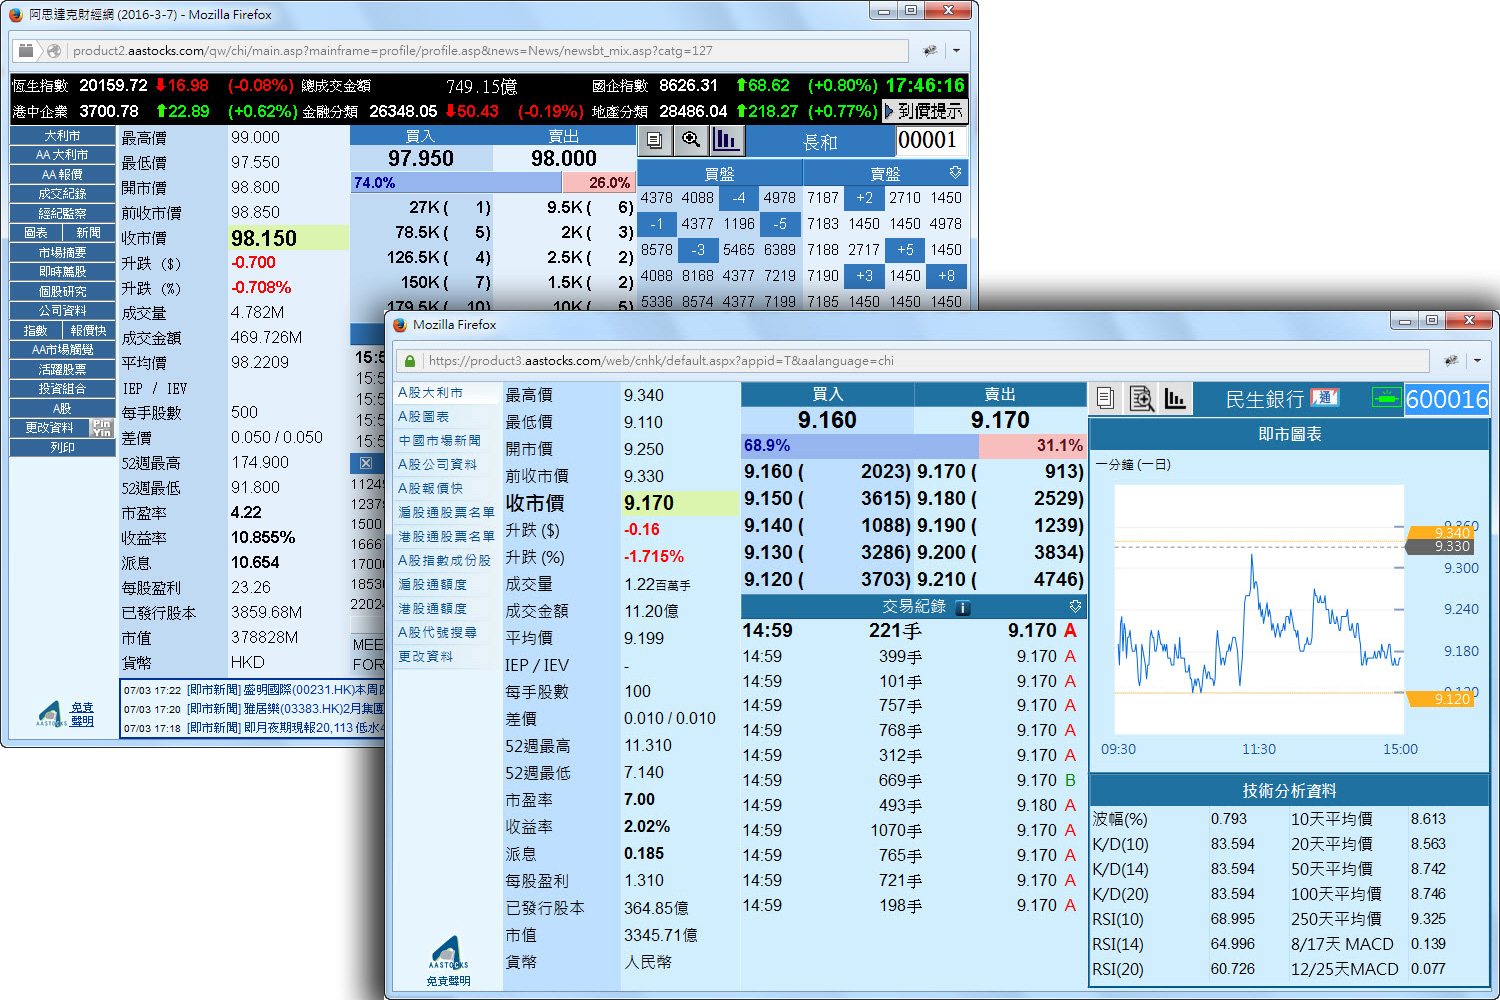Open 即時窩股 sidebar item
The image size is (1500, 1000).
tap(62, 272)
